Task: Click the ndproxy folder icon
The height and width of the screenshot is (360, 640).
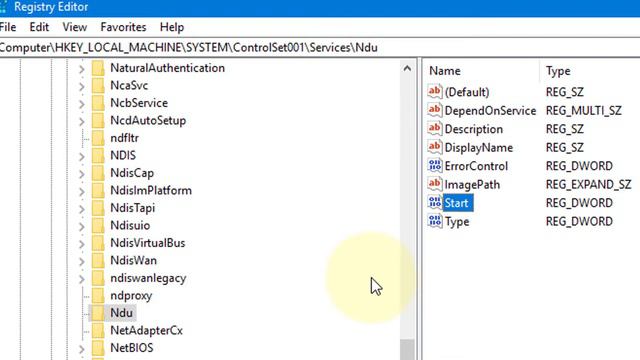Action: click(x=98, y=296)
